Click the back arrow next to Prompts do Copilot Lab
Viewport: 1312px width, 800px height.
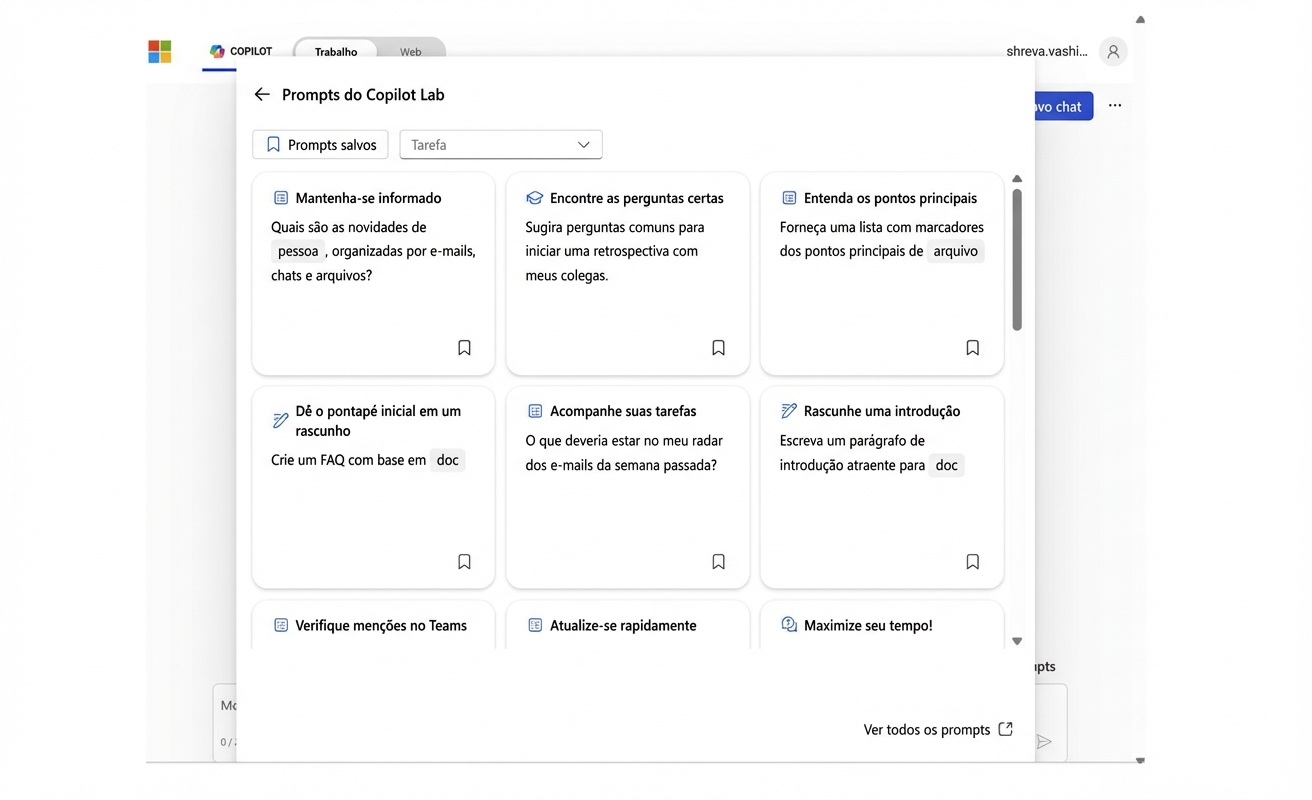[261, 93]
